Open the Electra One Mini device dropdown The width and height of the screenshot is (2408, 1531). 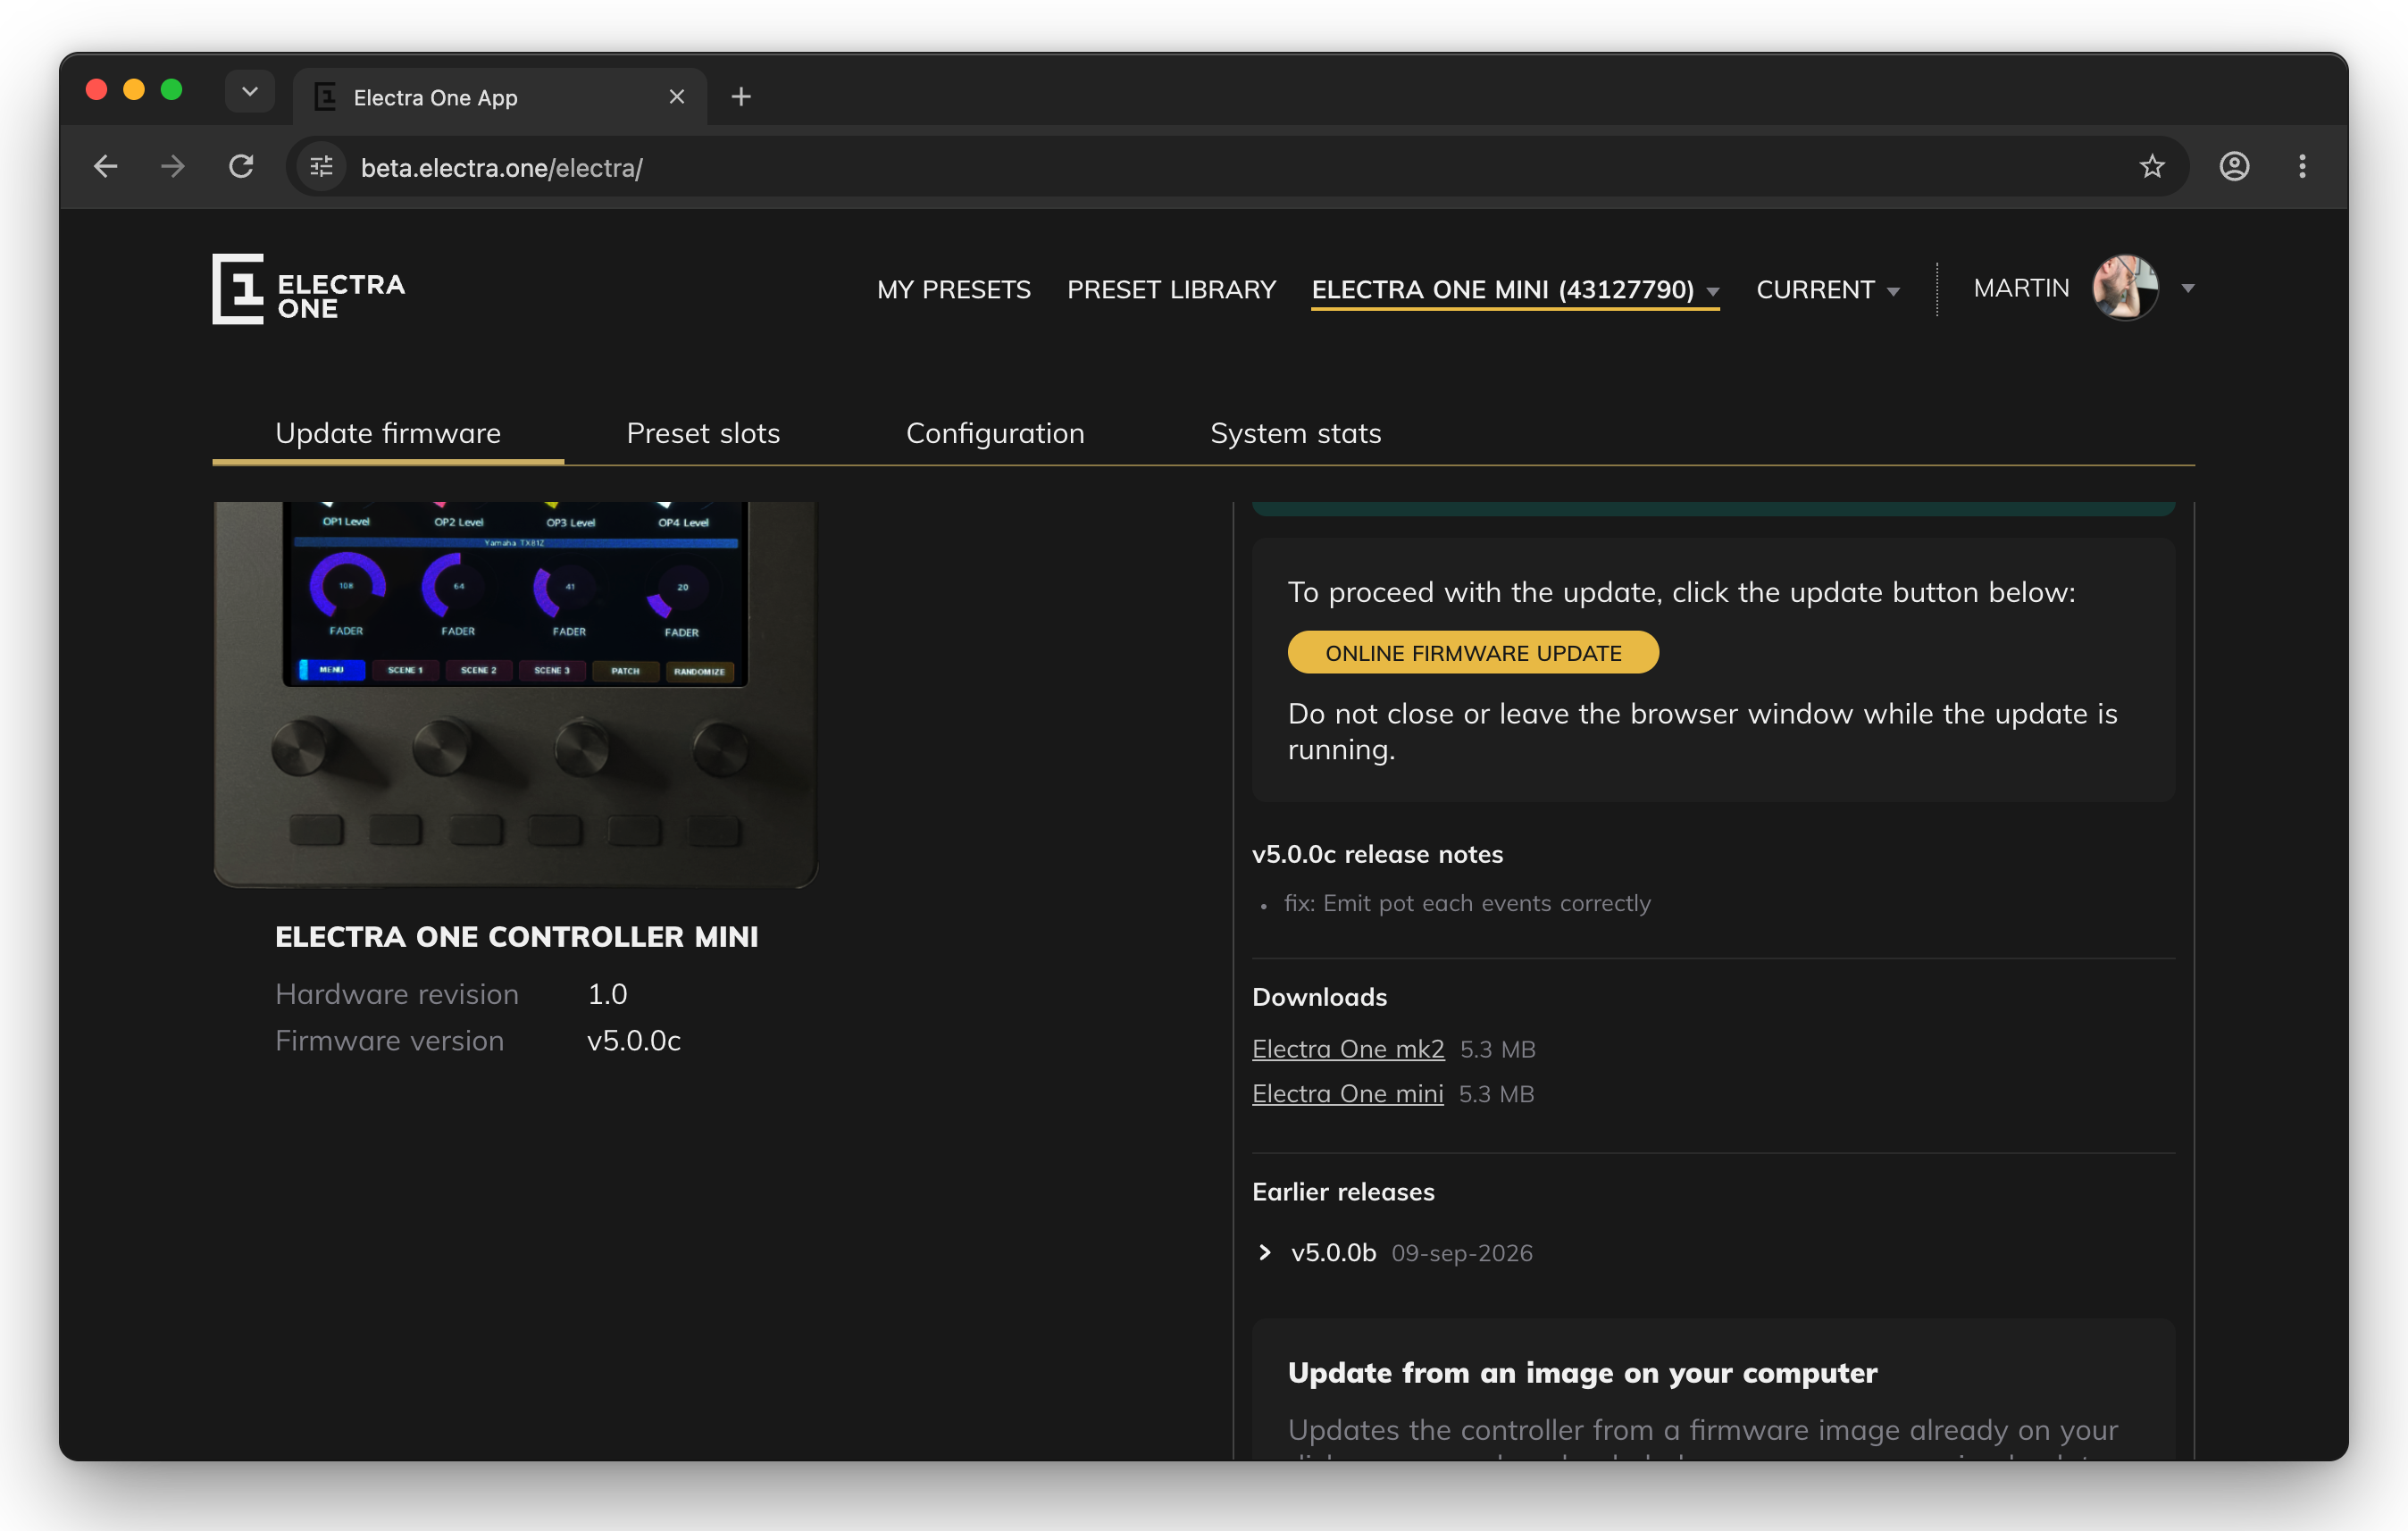click(x=1515, y=289)
